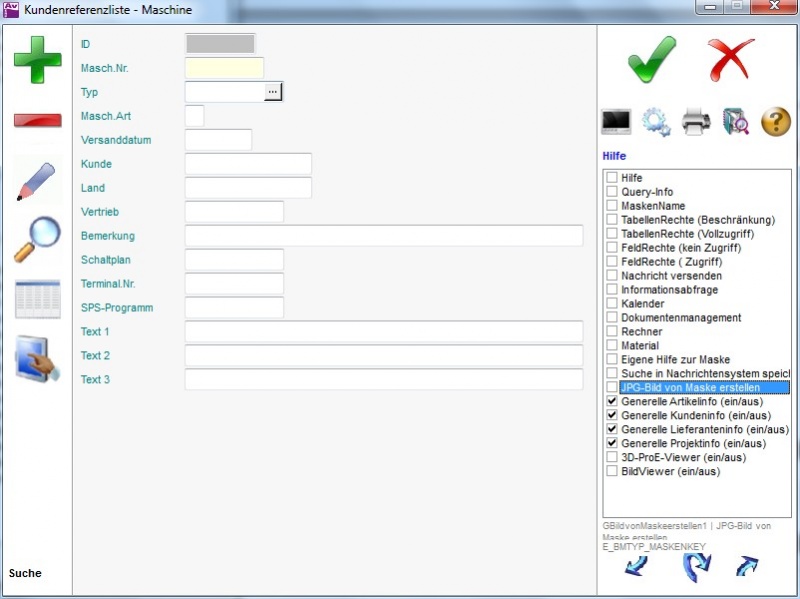Enable the BildViewer (ein/aus) checkbox

pos(611,471)
